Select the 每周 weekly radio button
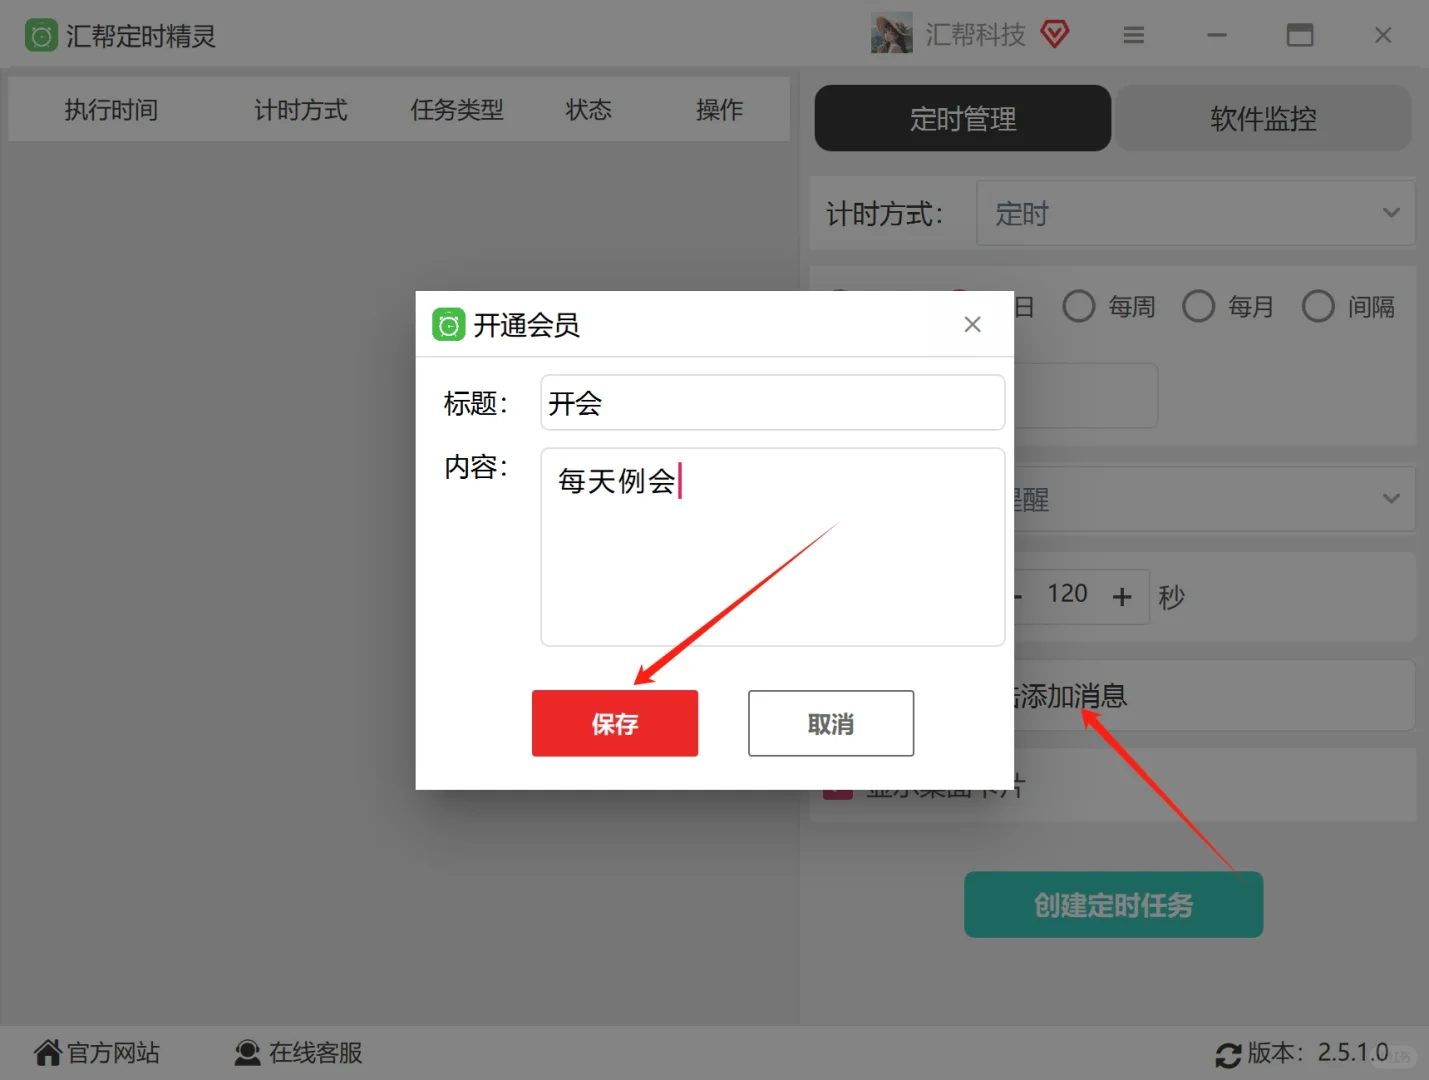The width and height of the screenshot is (1429, 1080). (x=1079, y=306)
